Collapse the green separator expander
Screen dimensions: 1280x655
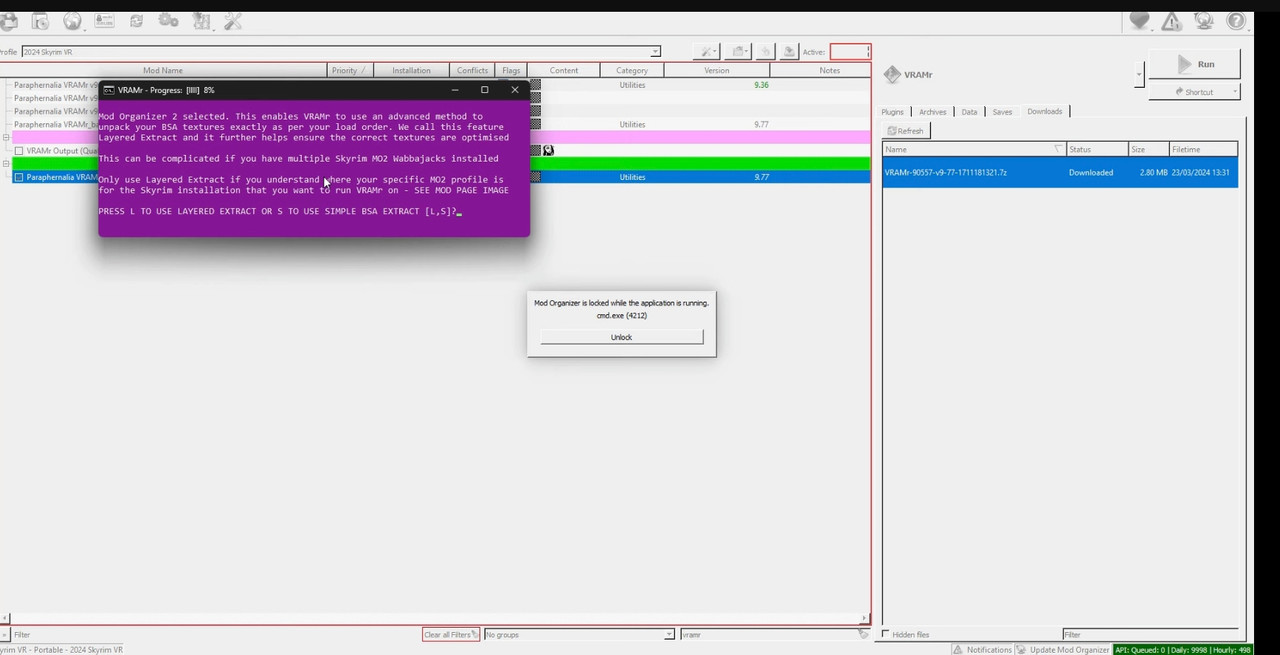(x=6, y=163)
